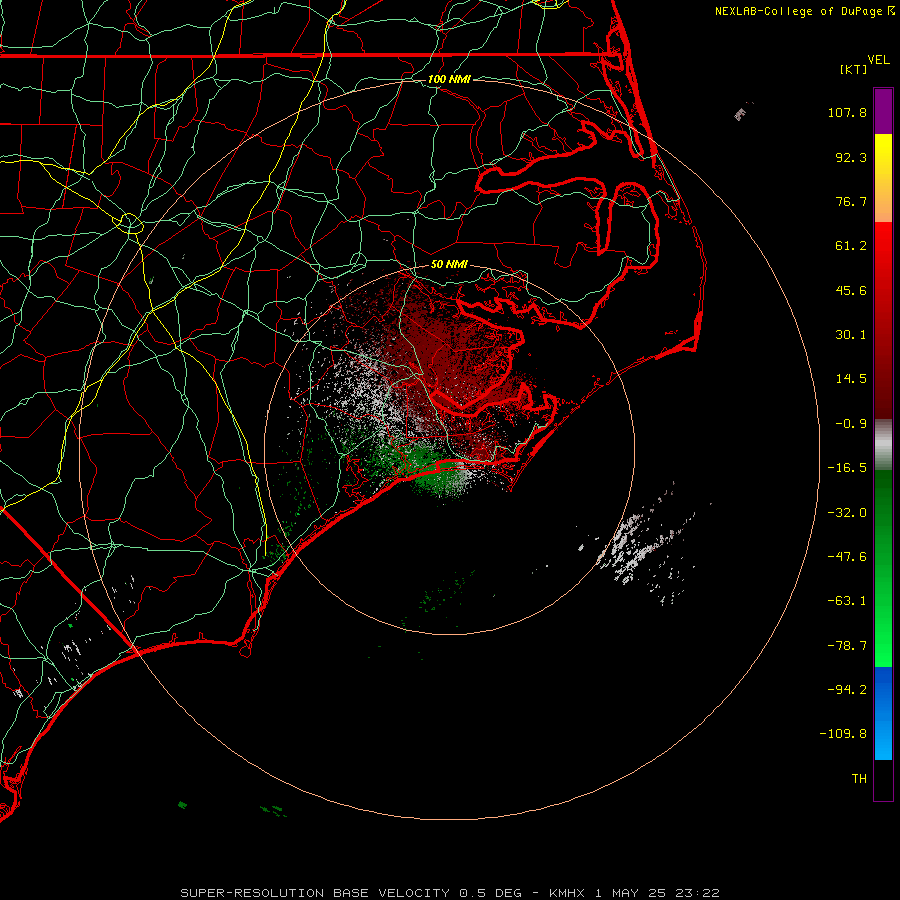900x900 pixels.
Task: Click the 50 NMI range ring label
Action: click(449, 264)
